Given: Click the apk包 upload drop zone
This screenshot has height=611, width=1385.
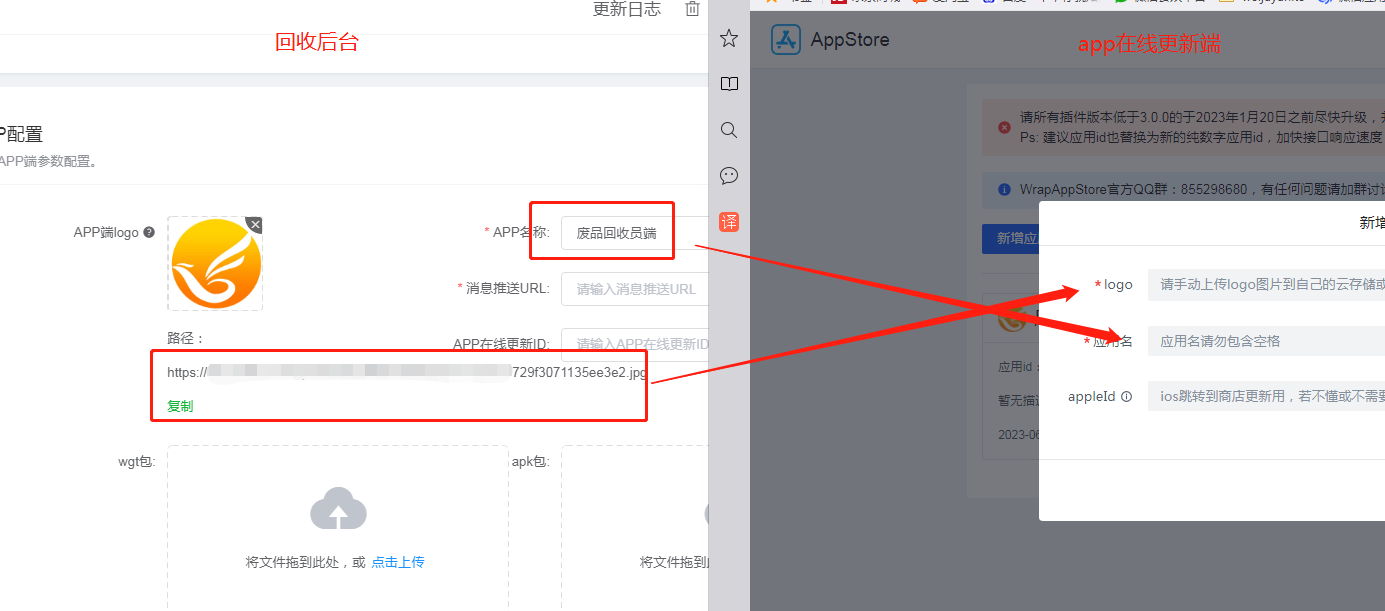Looking at the screenshot, I should click(x=634, y=528).
